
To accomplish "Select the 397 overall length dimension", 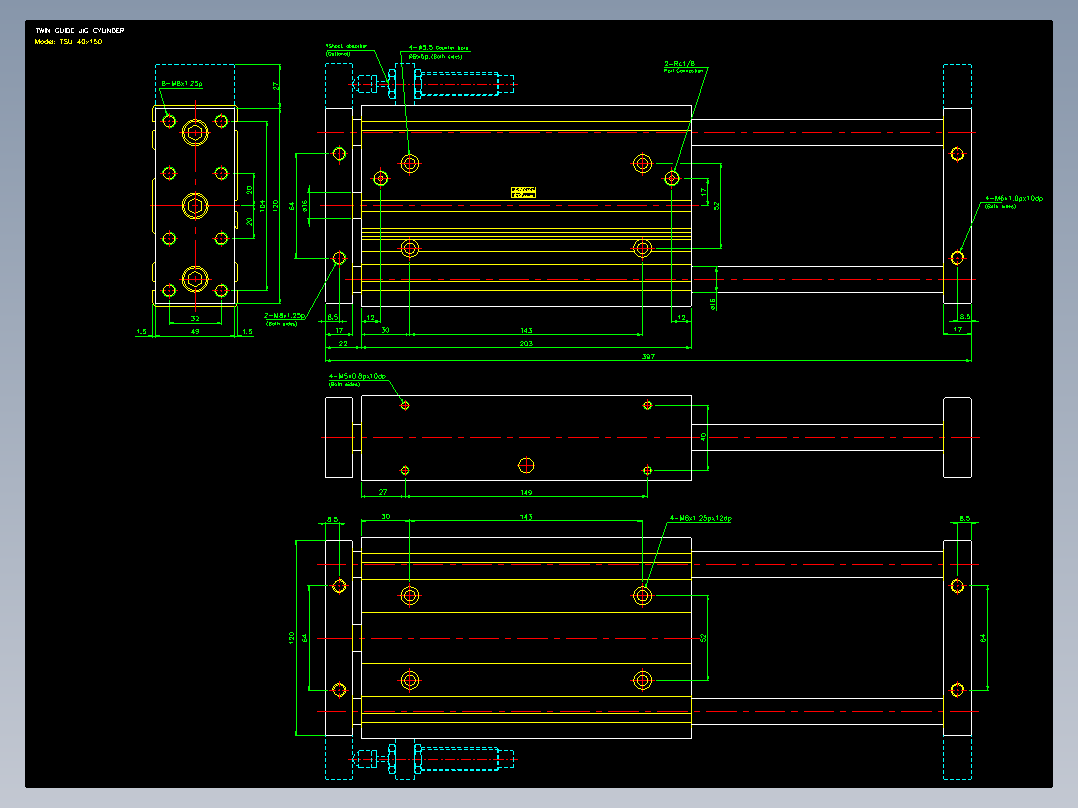I will tap(648, 356).
